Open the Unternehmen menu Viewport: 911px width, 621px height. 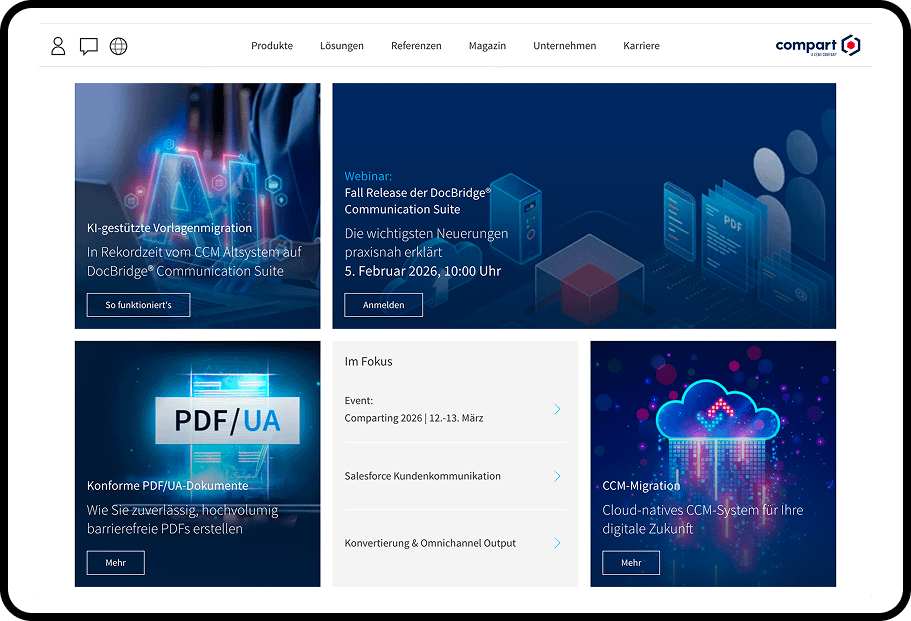coord(565,45)
